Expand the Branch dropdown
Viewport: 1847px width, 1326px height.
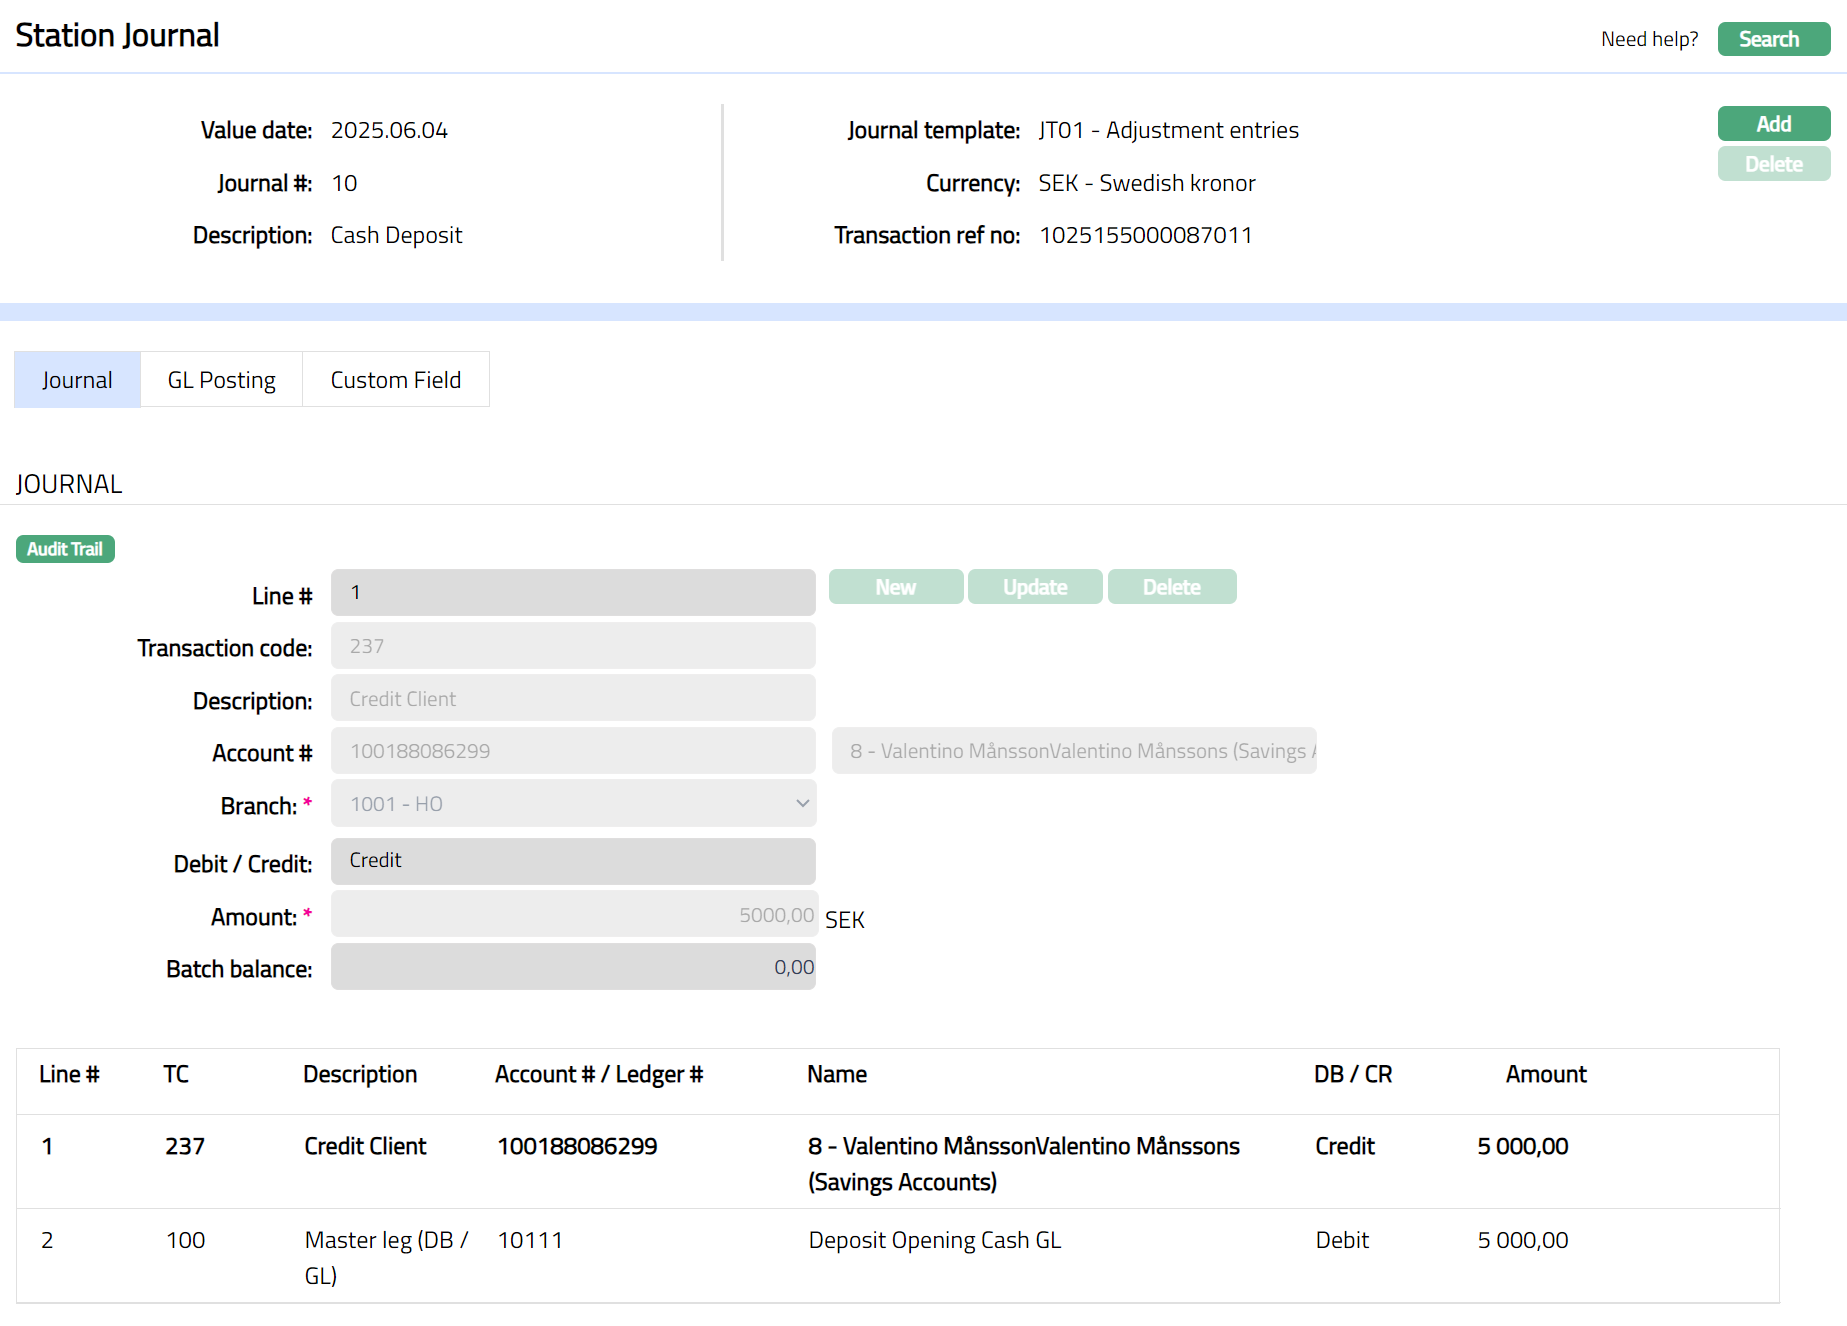[573, 804]
